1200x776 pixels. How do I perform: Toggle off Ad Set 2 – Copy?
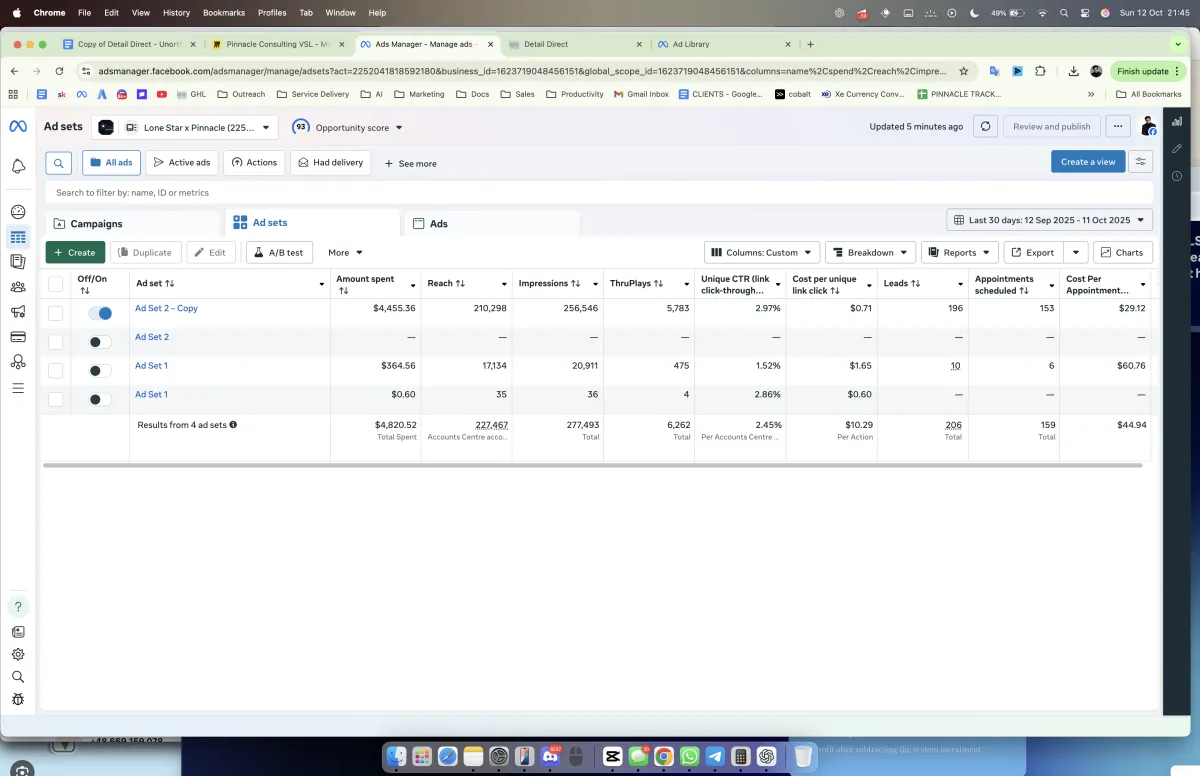point(99,313)
